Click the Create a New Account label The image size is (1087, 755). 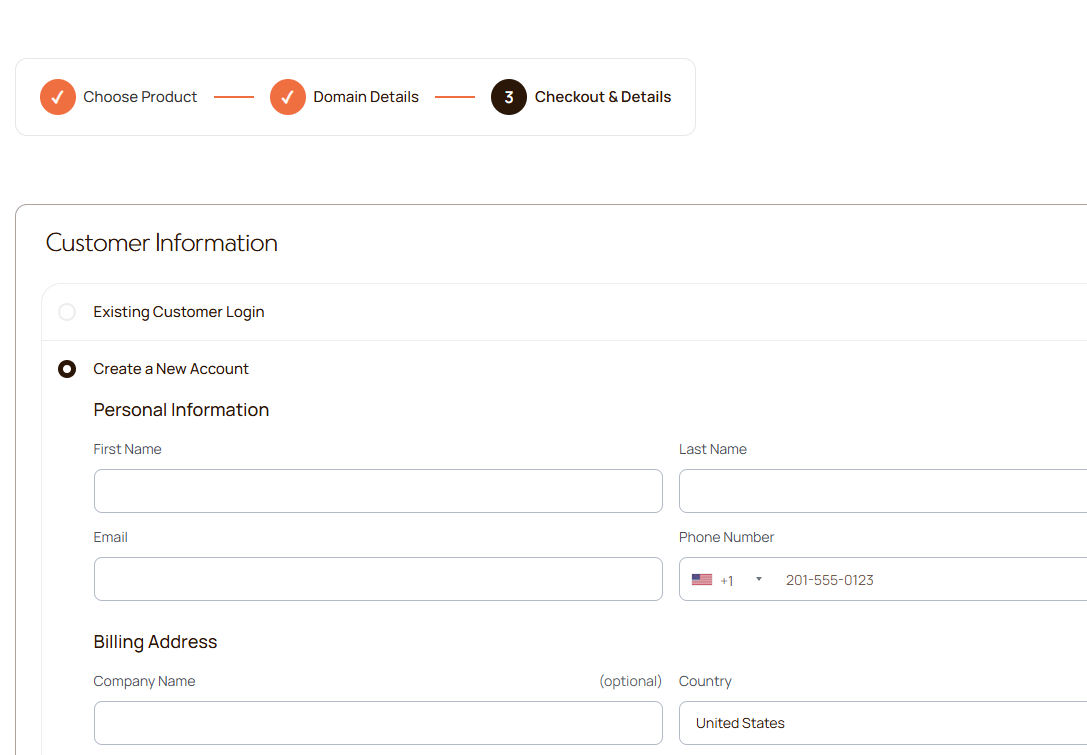[x=171, y=369]
